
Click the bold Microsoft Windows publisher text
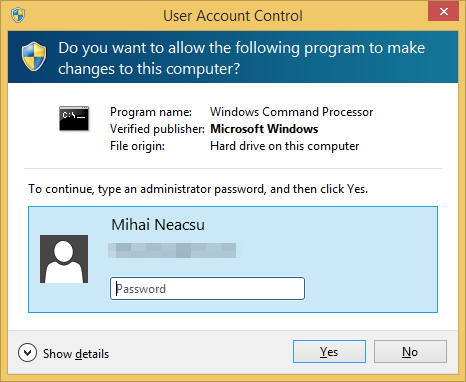tap(264, 129)
